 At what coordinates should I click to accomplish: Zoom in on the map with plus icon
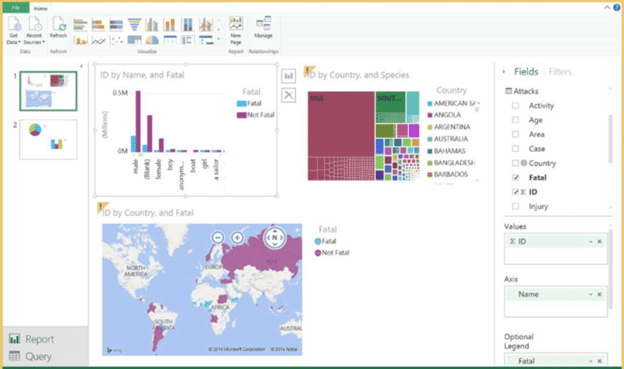(237, 238)
